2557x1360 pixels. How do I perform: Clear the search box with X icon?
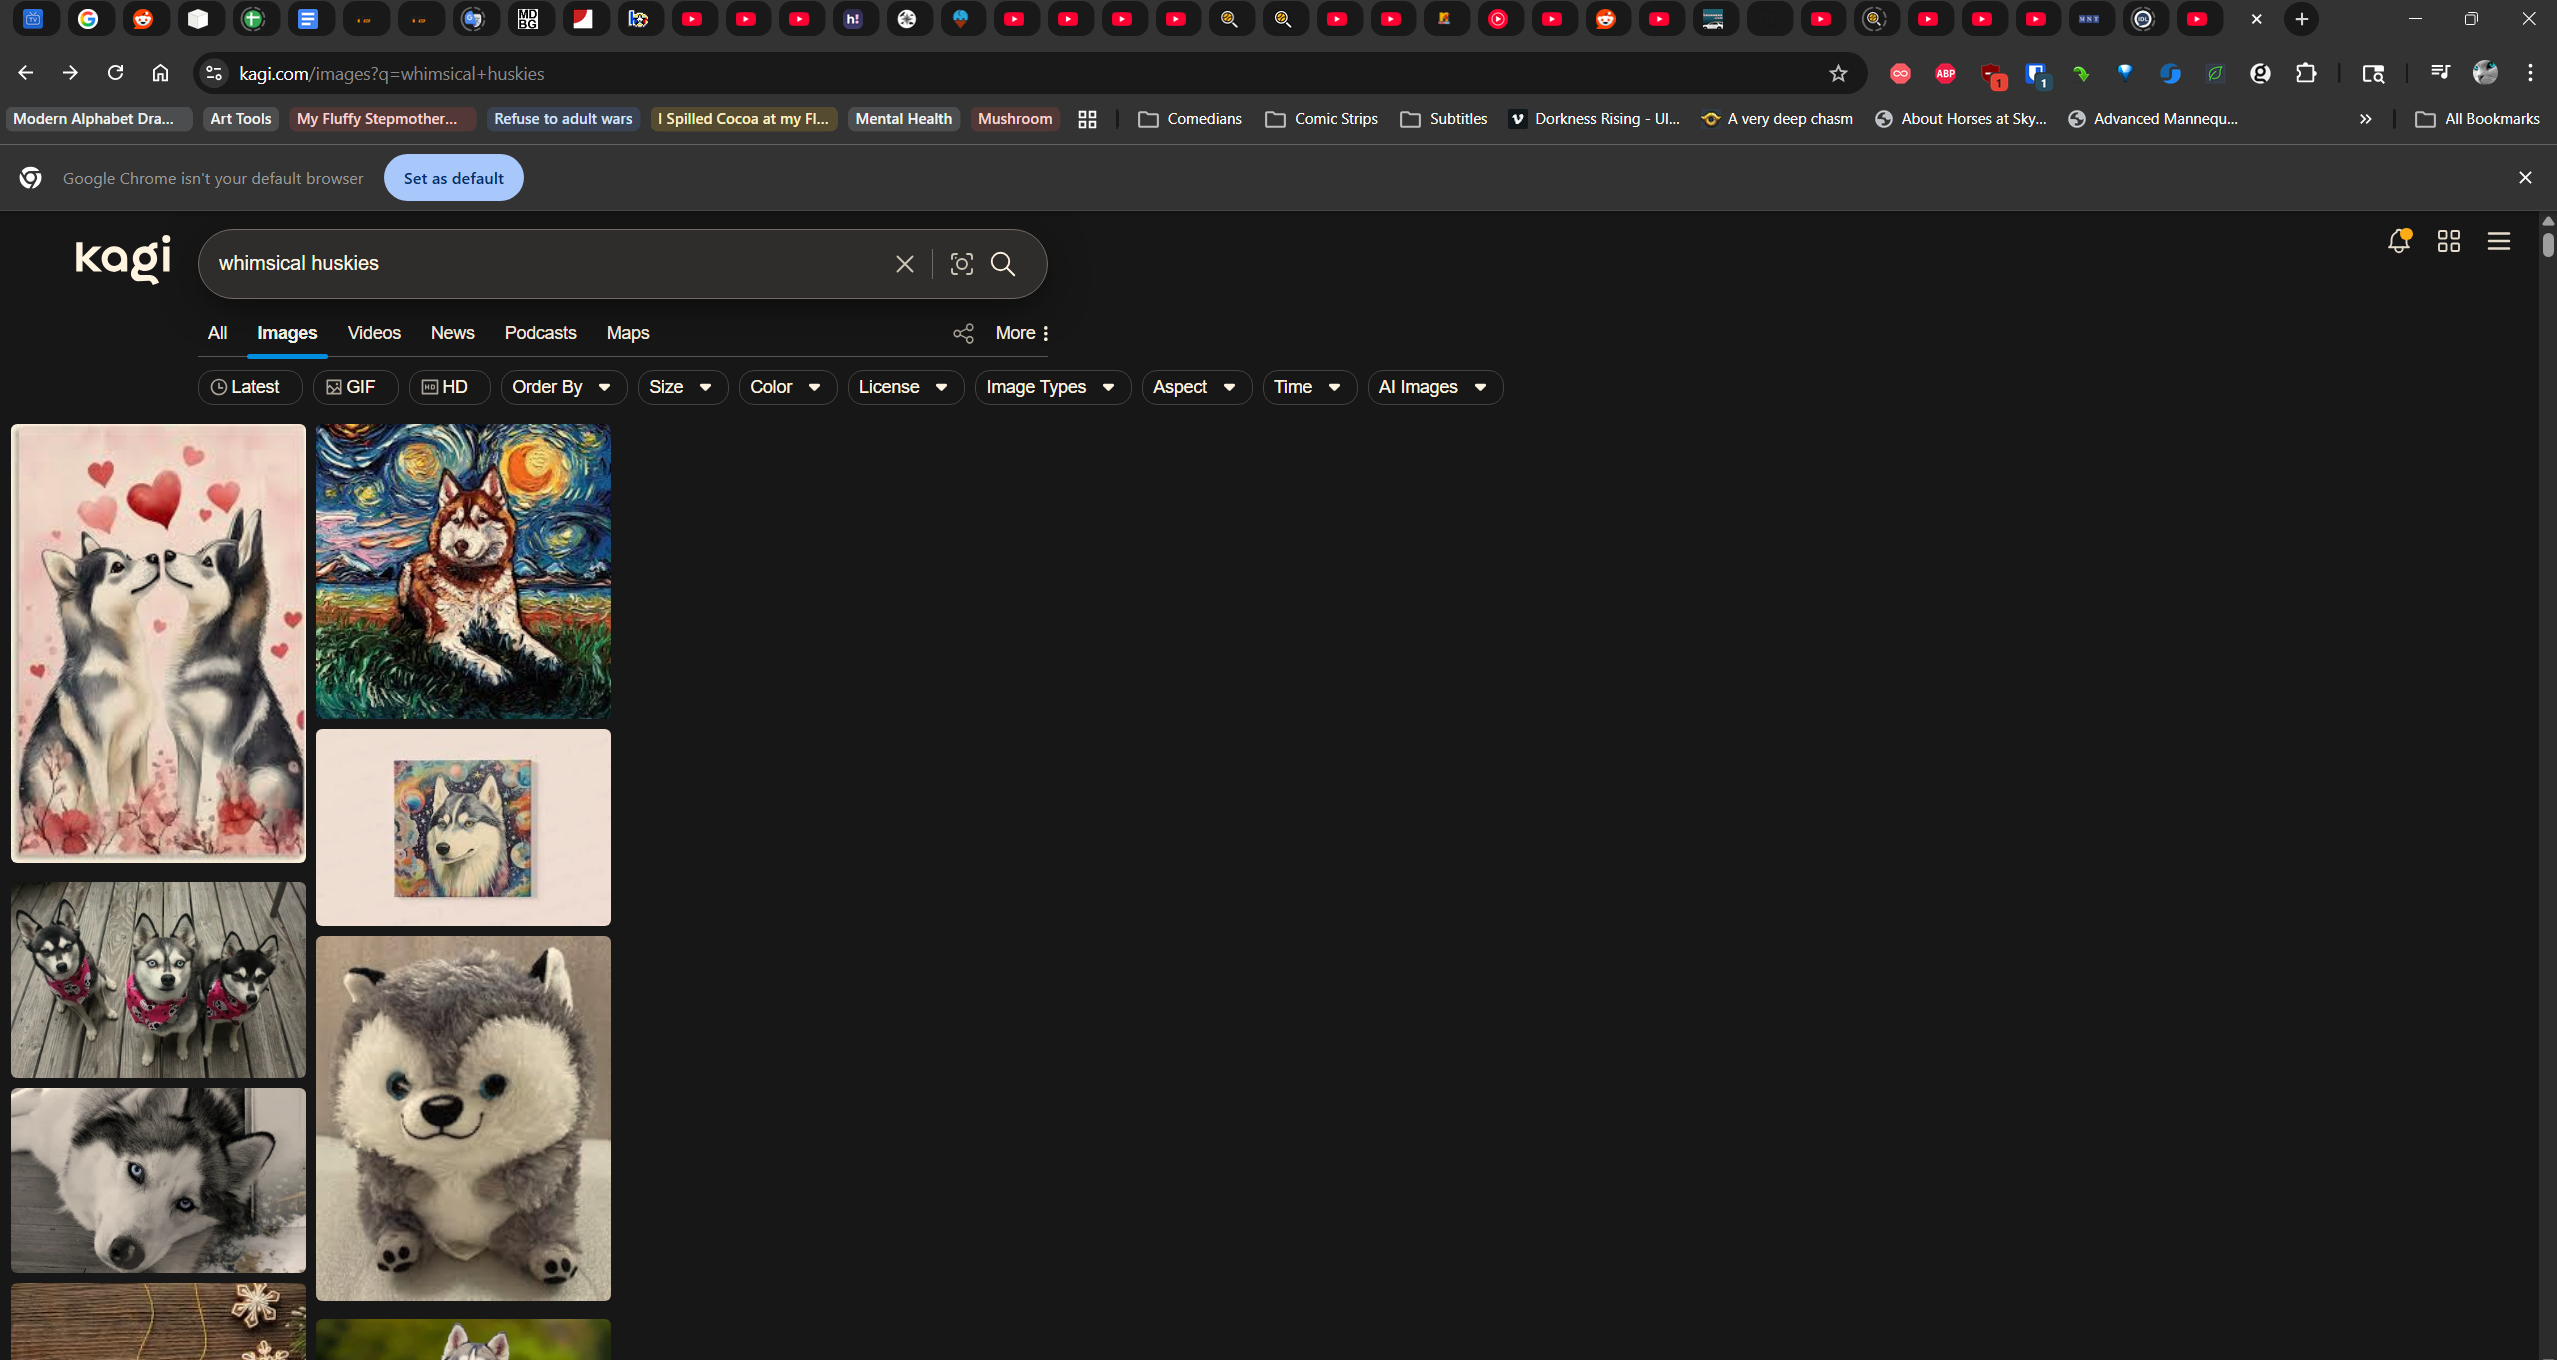pos(905,264)
